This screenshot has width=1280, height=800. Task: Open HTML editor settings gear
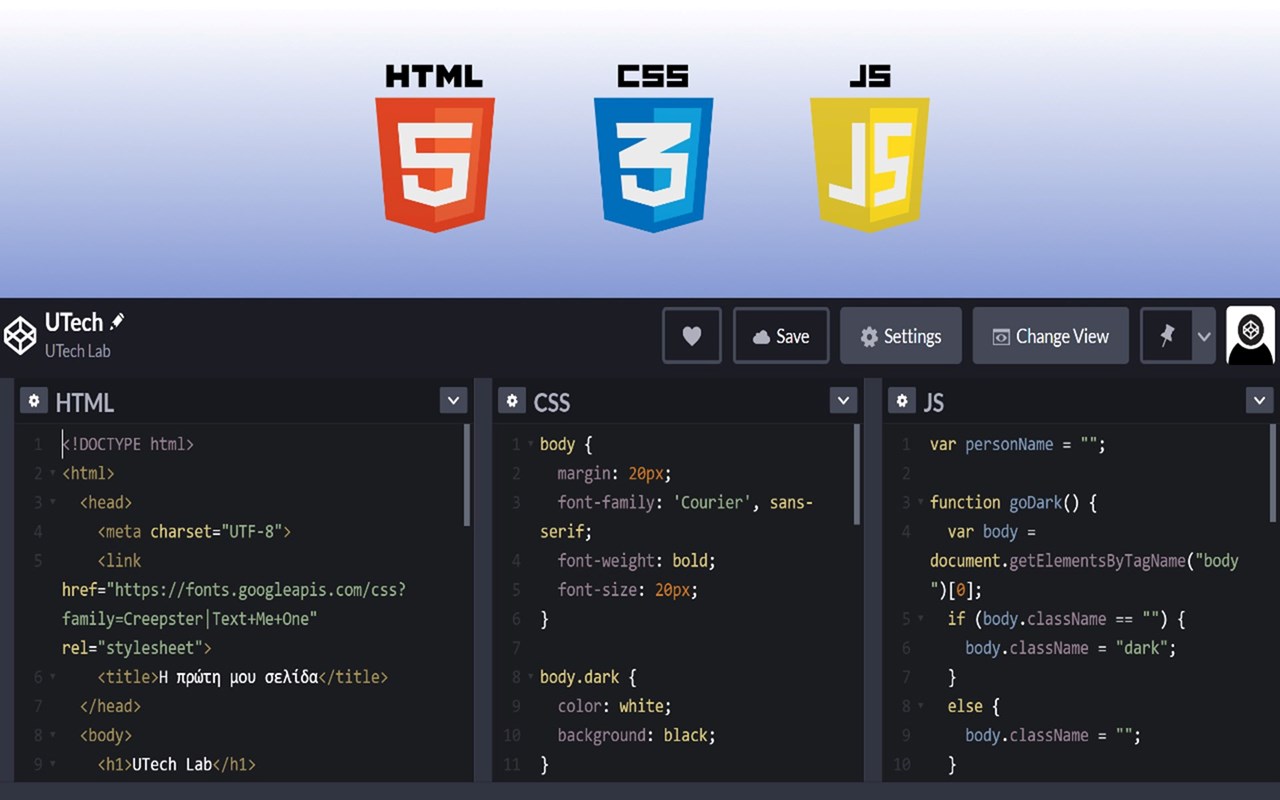pos(34,401)
